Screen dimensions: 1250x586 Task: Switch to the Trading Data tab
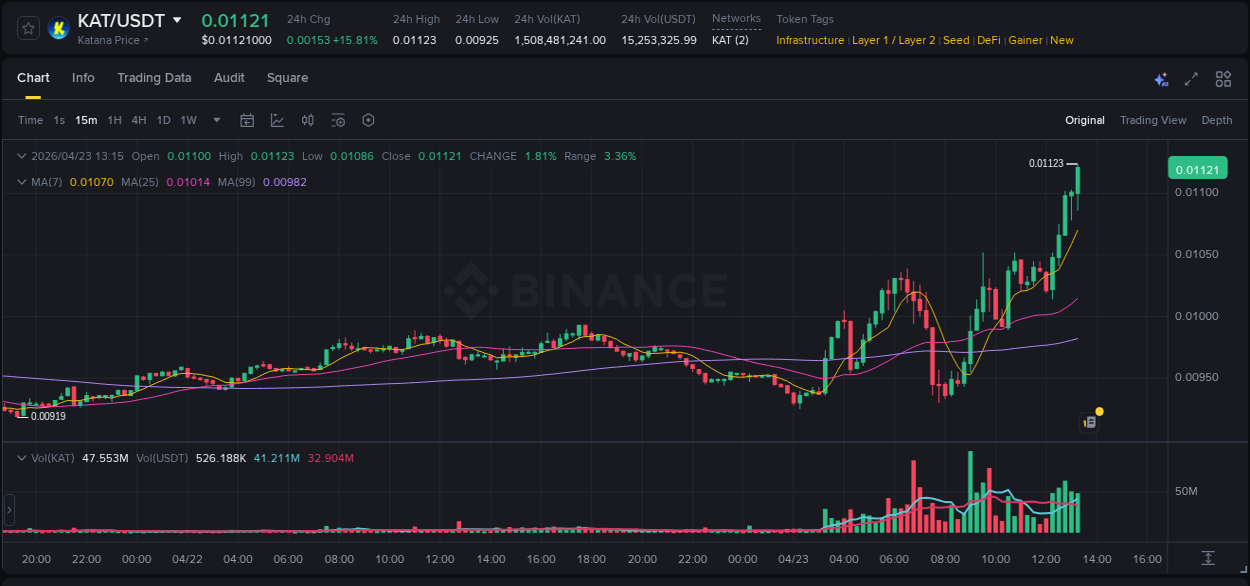click(x=154, y=78)
